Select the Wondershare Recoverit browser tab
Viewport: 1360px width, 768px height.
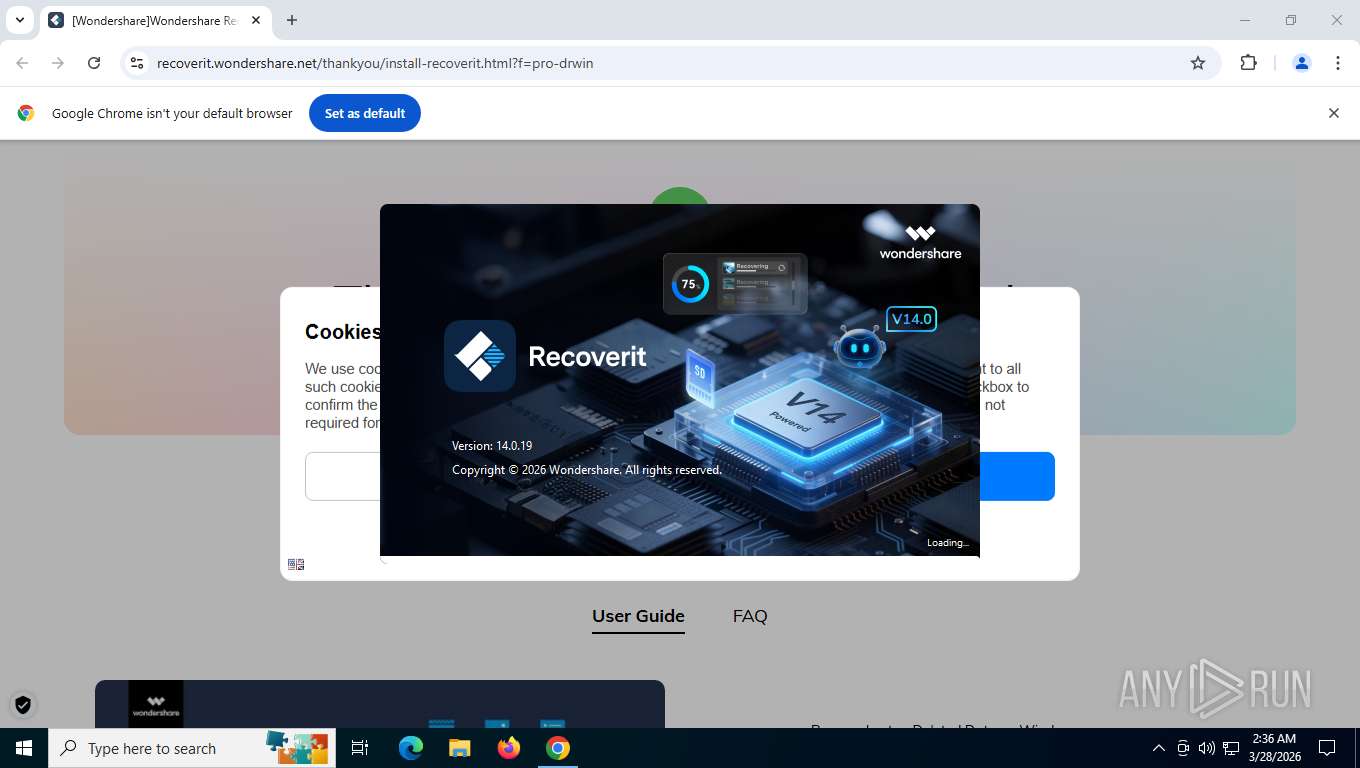pyautogui.click(x=153, y=20)
